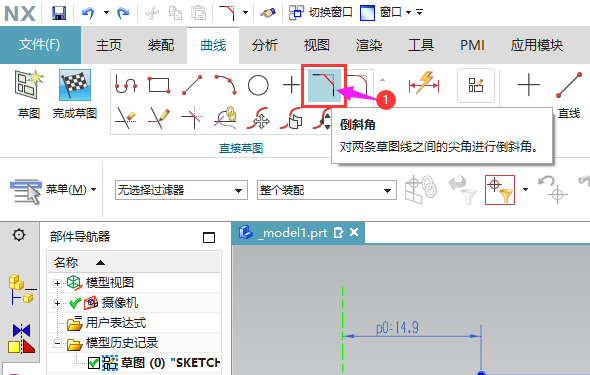Viewport: 590px width, 375px height.
Task: Click the curve with chain links icon
Action: pyautogui.click(x=225, y=118)
